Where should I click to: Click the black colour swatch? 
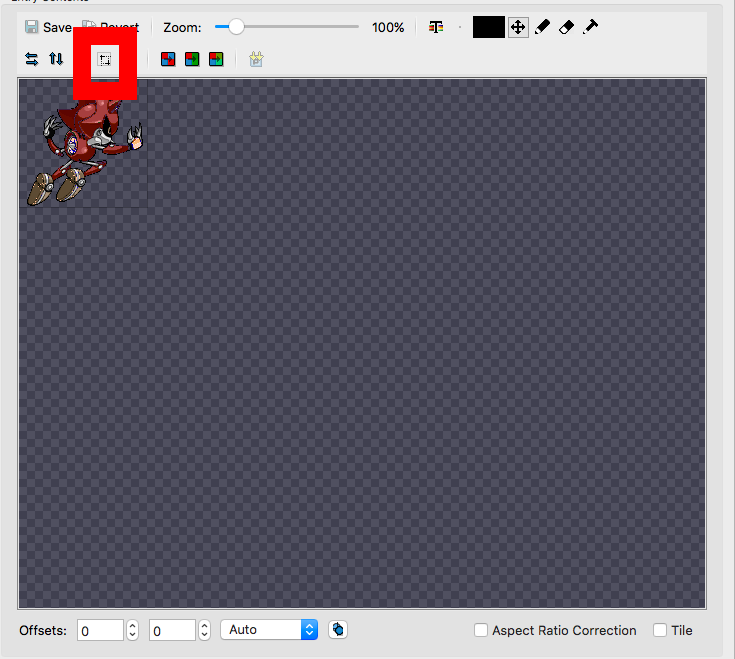pyautogui.click(x=488, y=27)
